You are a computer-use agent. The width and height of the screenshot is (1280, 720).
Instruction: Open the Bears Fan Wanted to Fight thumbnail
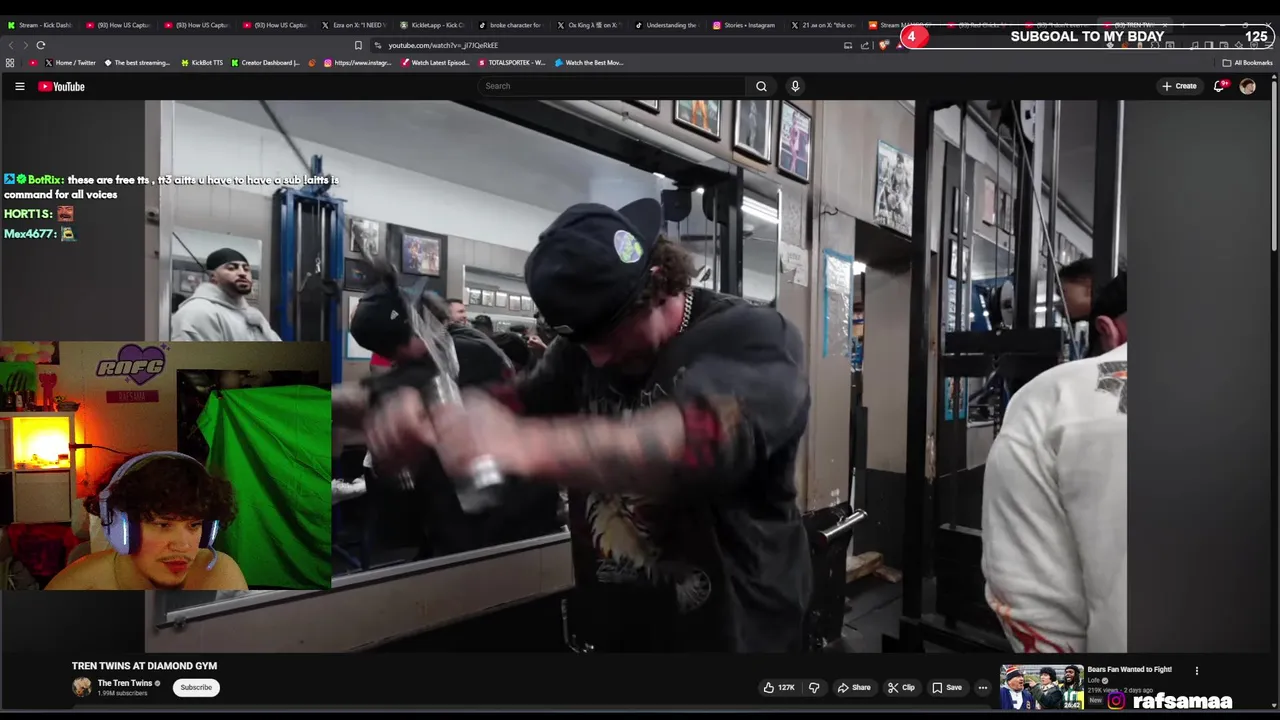click(x=1041, y=687)
